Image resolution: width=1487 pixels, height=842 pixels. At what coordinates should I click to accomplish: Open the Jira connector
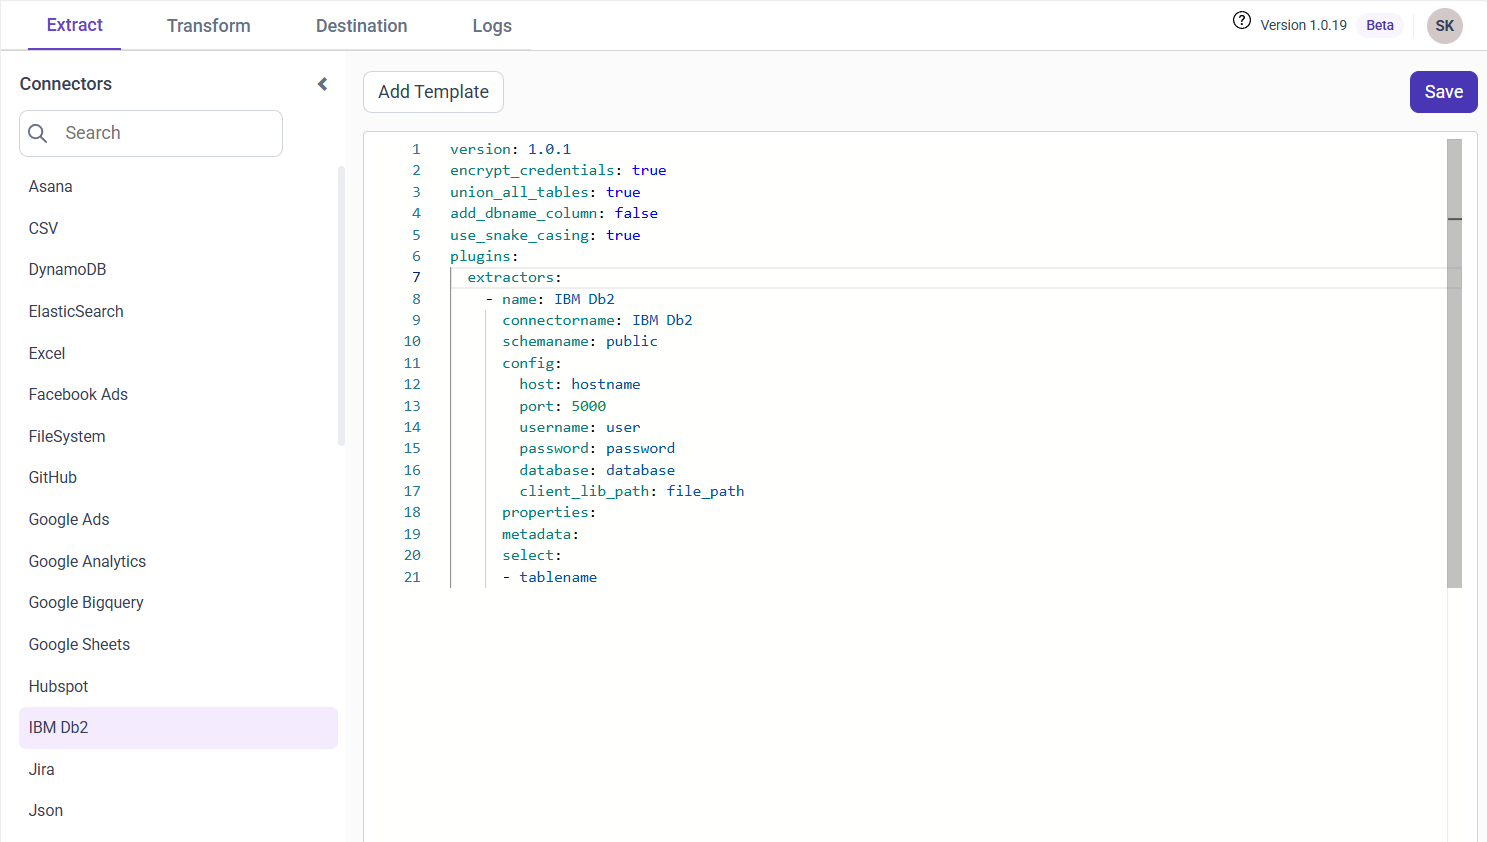pyautogui.click(x=41, y=769)
